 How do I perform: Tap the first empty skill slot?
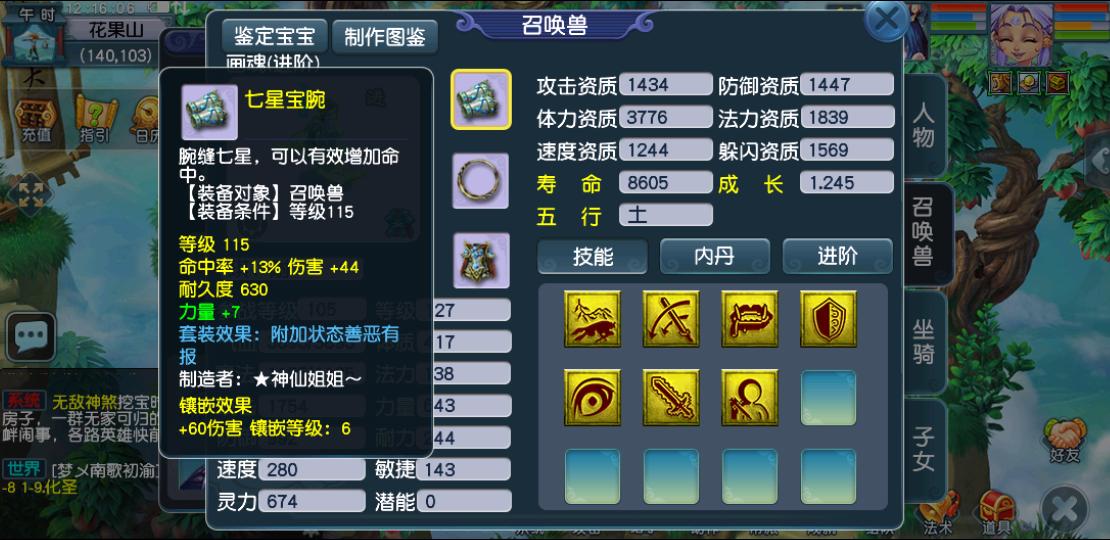point(828,398)
